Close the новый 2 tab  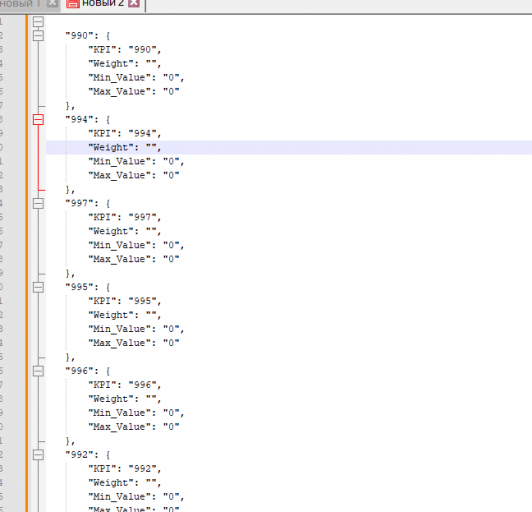134,3
